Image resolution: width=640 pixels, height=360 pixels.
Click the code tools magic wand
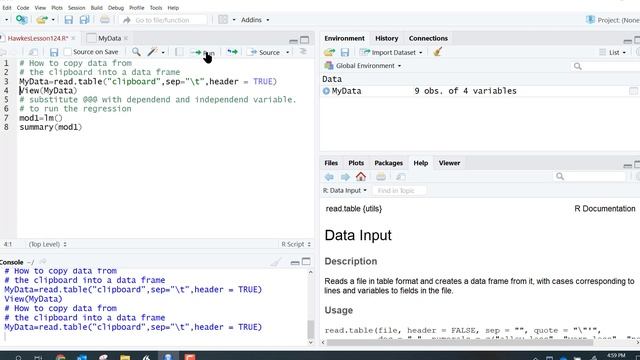[x=152, y=52]
